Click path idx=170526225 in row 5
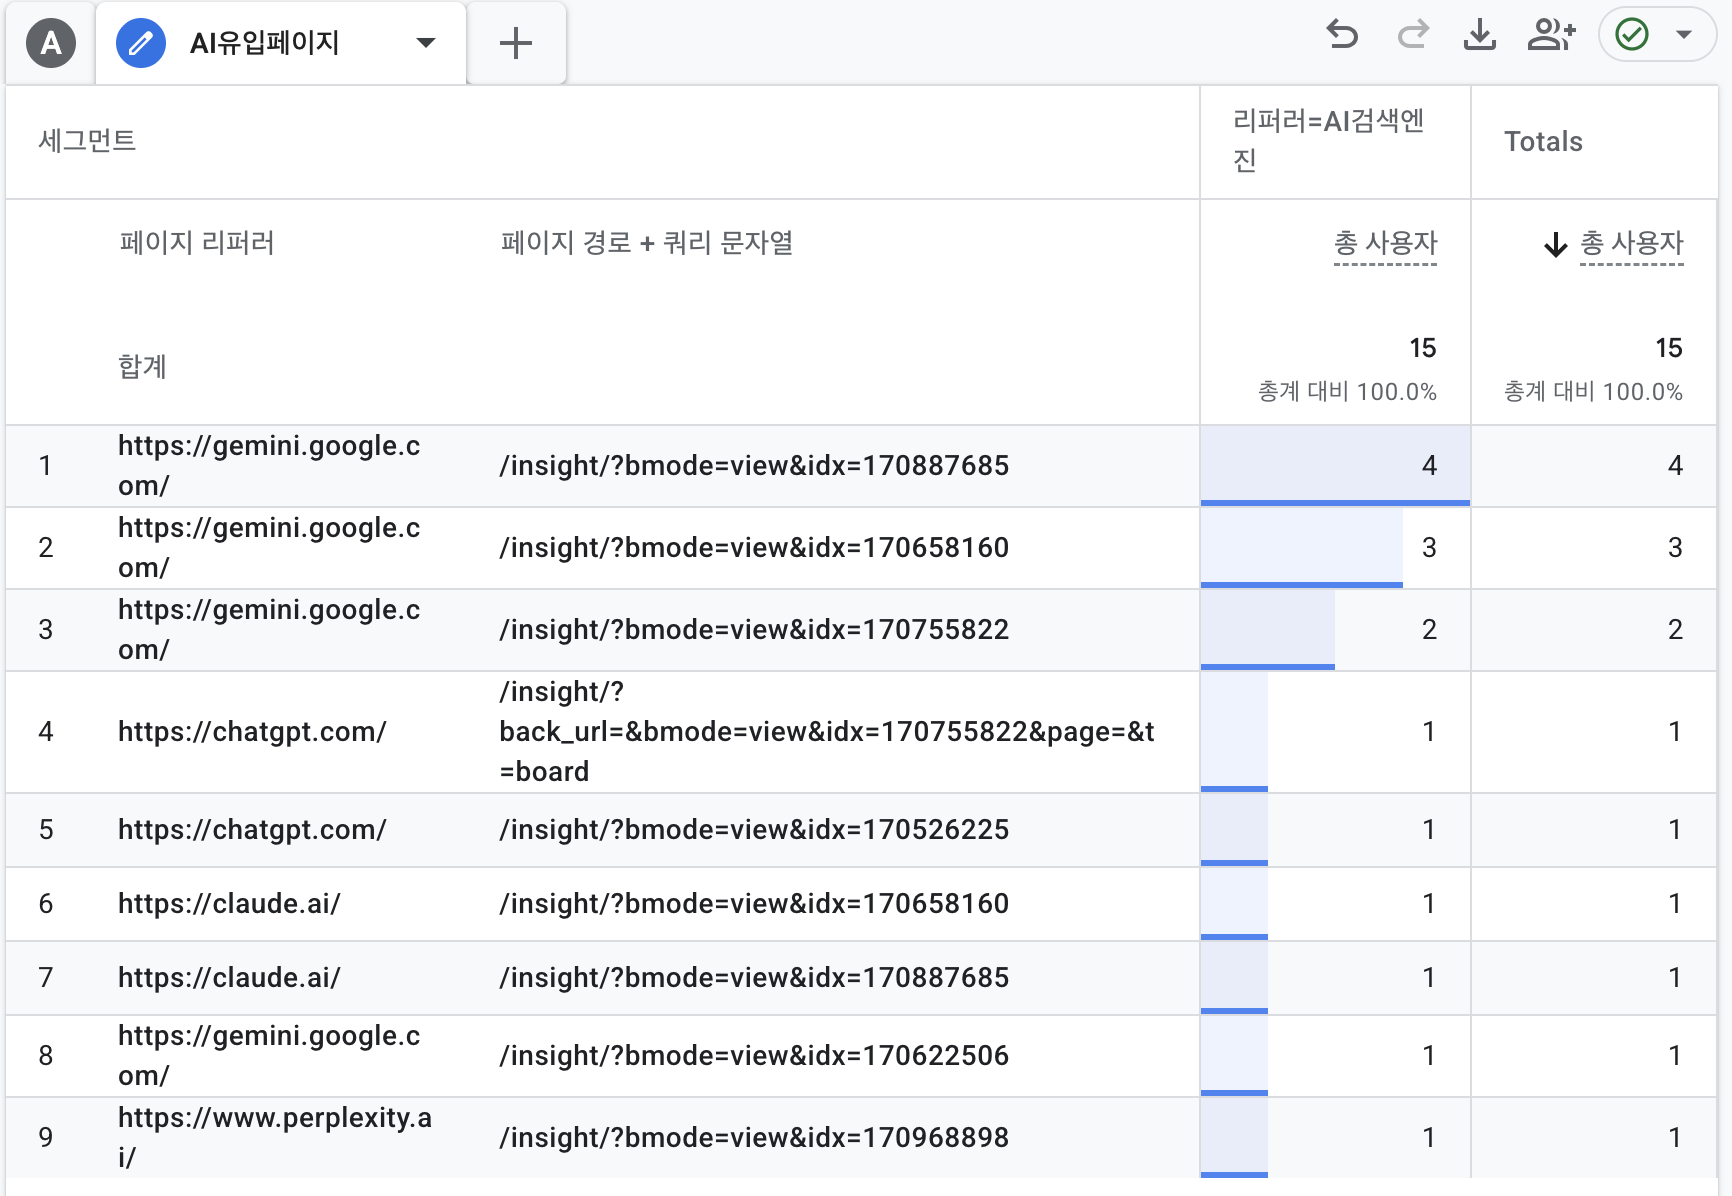 click(754, 829)
